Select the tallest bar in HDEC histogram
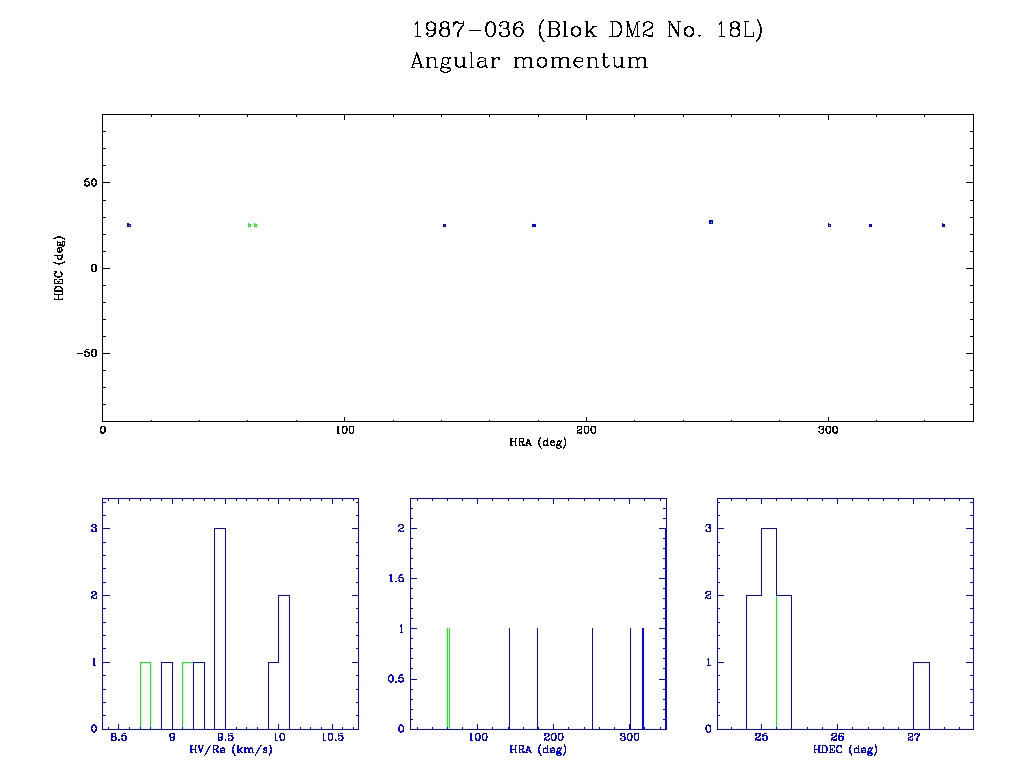 click(x=769, y=628)
